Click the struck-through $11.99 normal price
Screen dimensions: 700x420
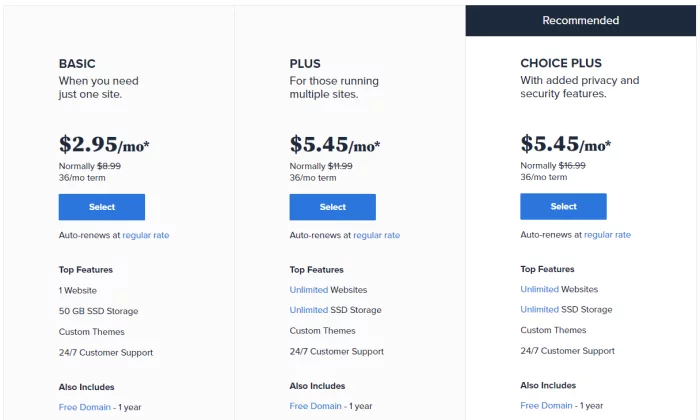[x=340, y=166]
